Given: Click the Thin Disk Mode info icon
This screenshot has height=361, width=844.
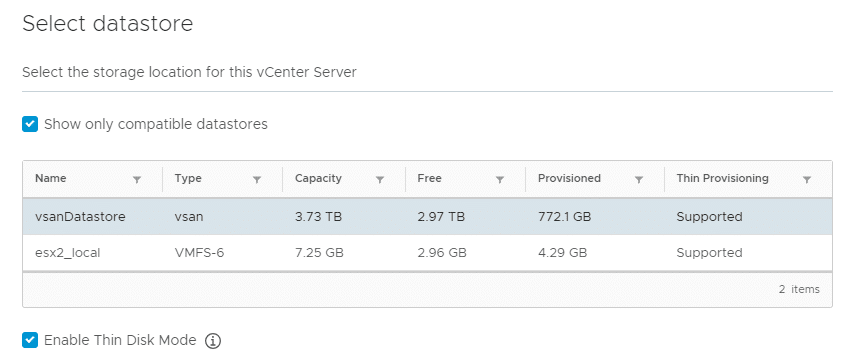Looking at the screenshot, I should click(213, 341).
